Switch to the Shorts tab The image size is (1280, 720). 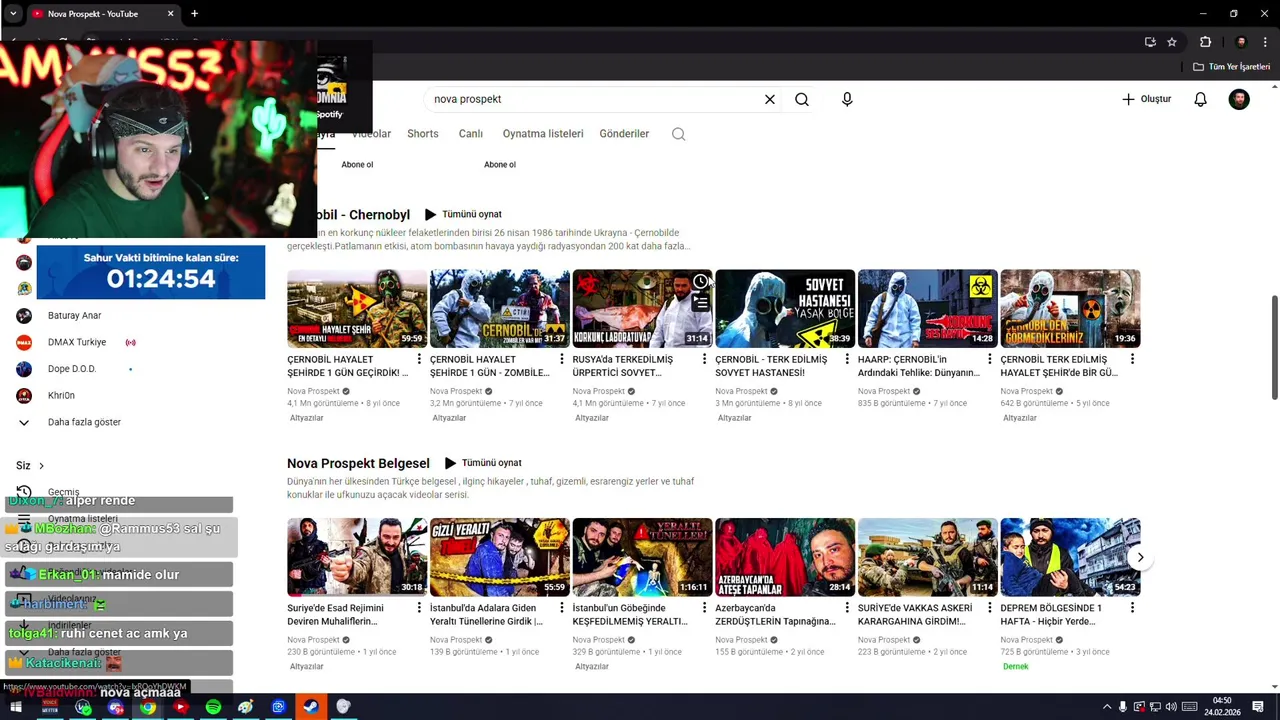click(423, 134)
